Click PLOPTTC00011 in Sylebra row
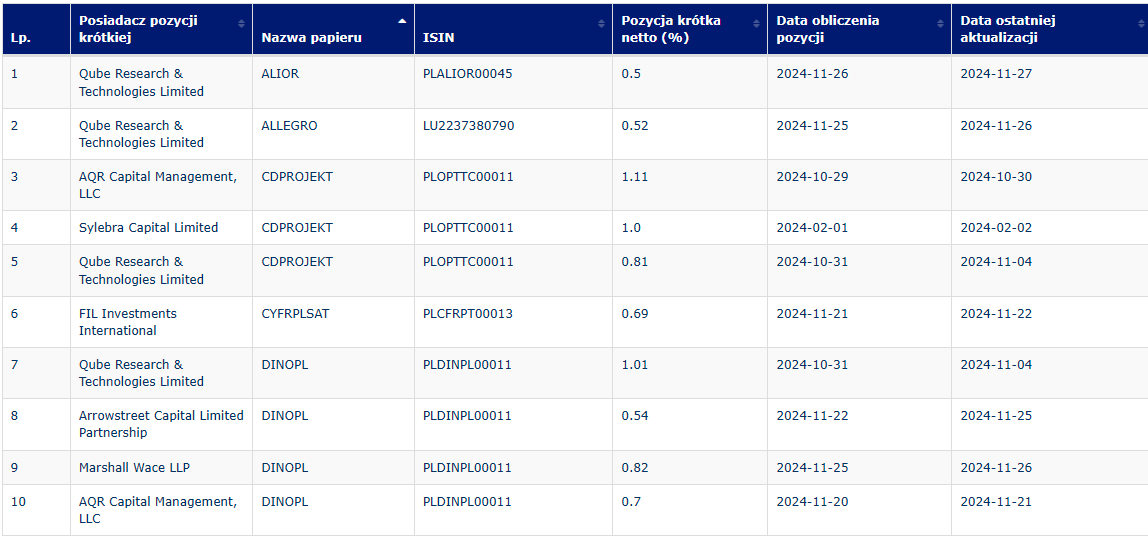Image resolution: width=1148 pixels, height=536 pixels. coord(469,228)
